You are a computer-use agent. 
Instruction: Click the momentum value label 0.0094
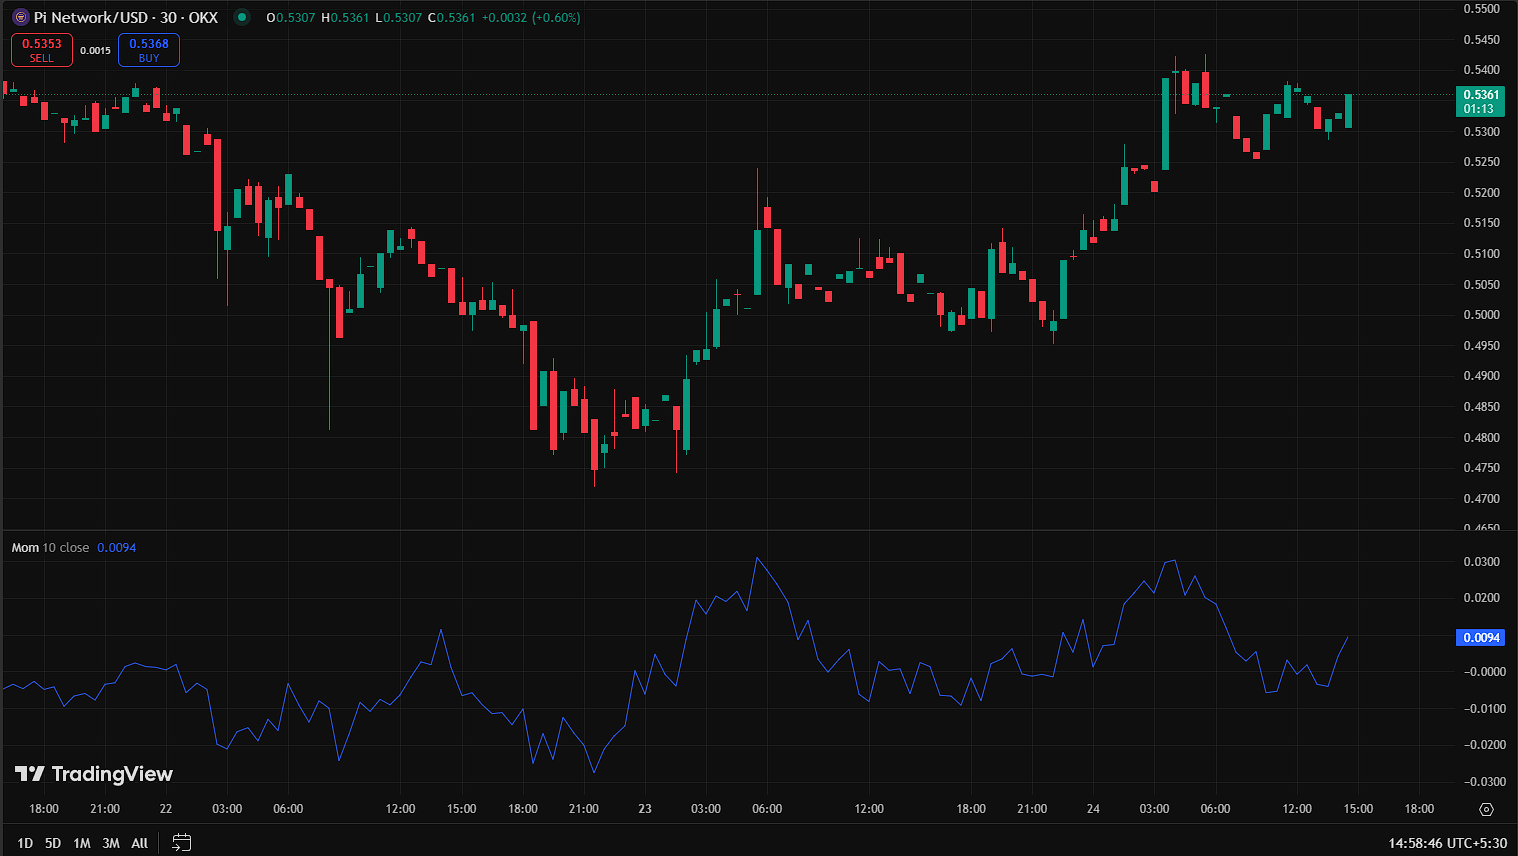pos(1481,638)
